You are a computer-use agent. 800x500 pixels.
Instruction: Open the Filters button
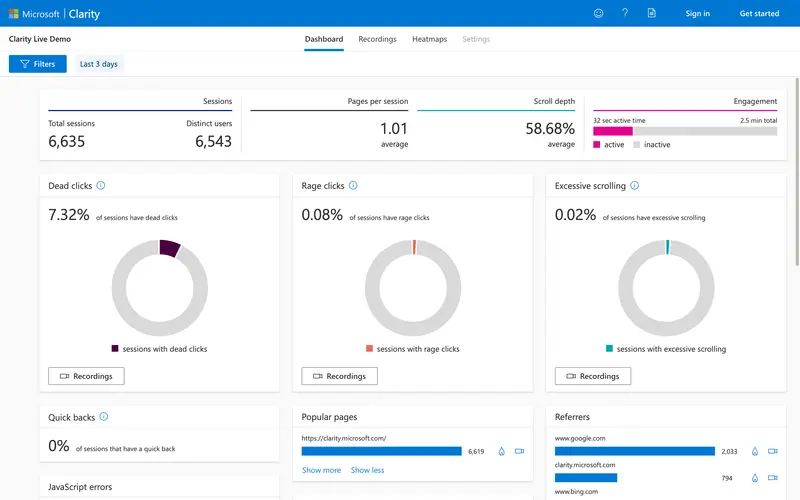[38, 64]
